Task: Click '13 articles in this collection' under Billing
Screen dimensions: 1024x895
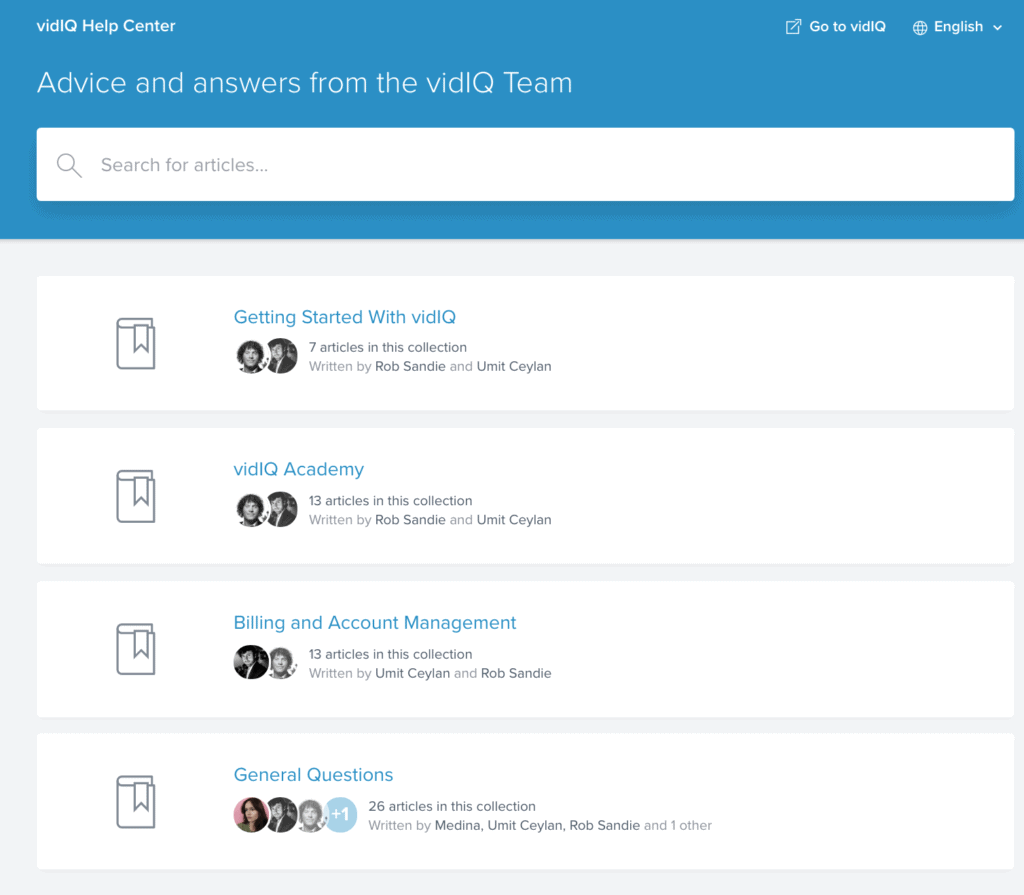Action: tap(391, 655)
